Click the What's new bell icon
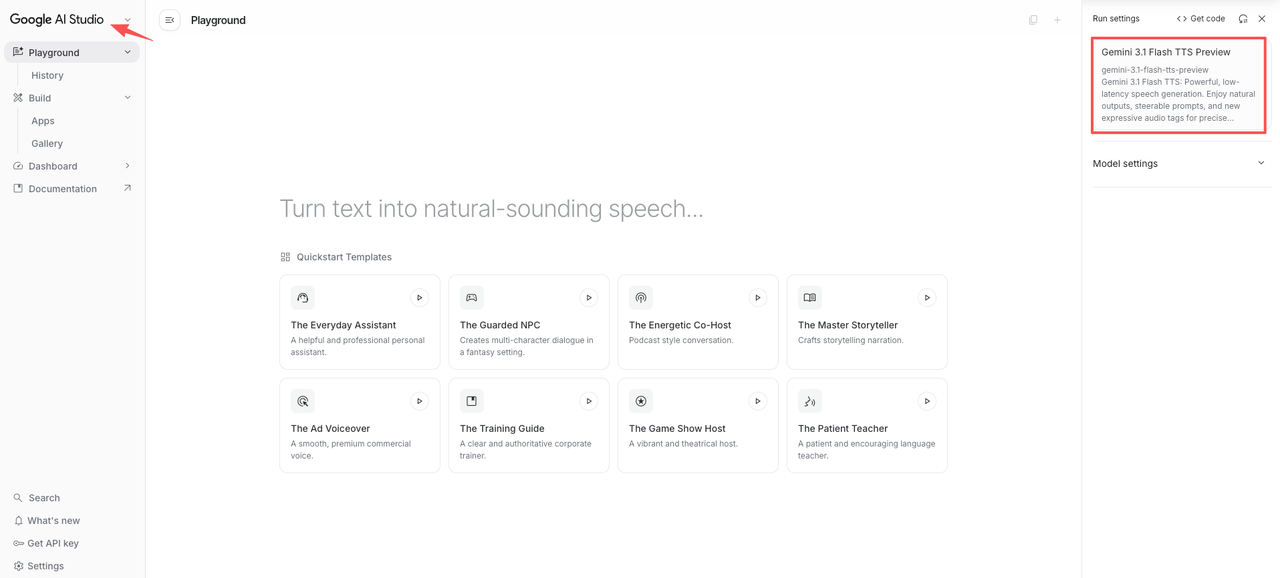1280x578 pixels. [x=18, y=521]
